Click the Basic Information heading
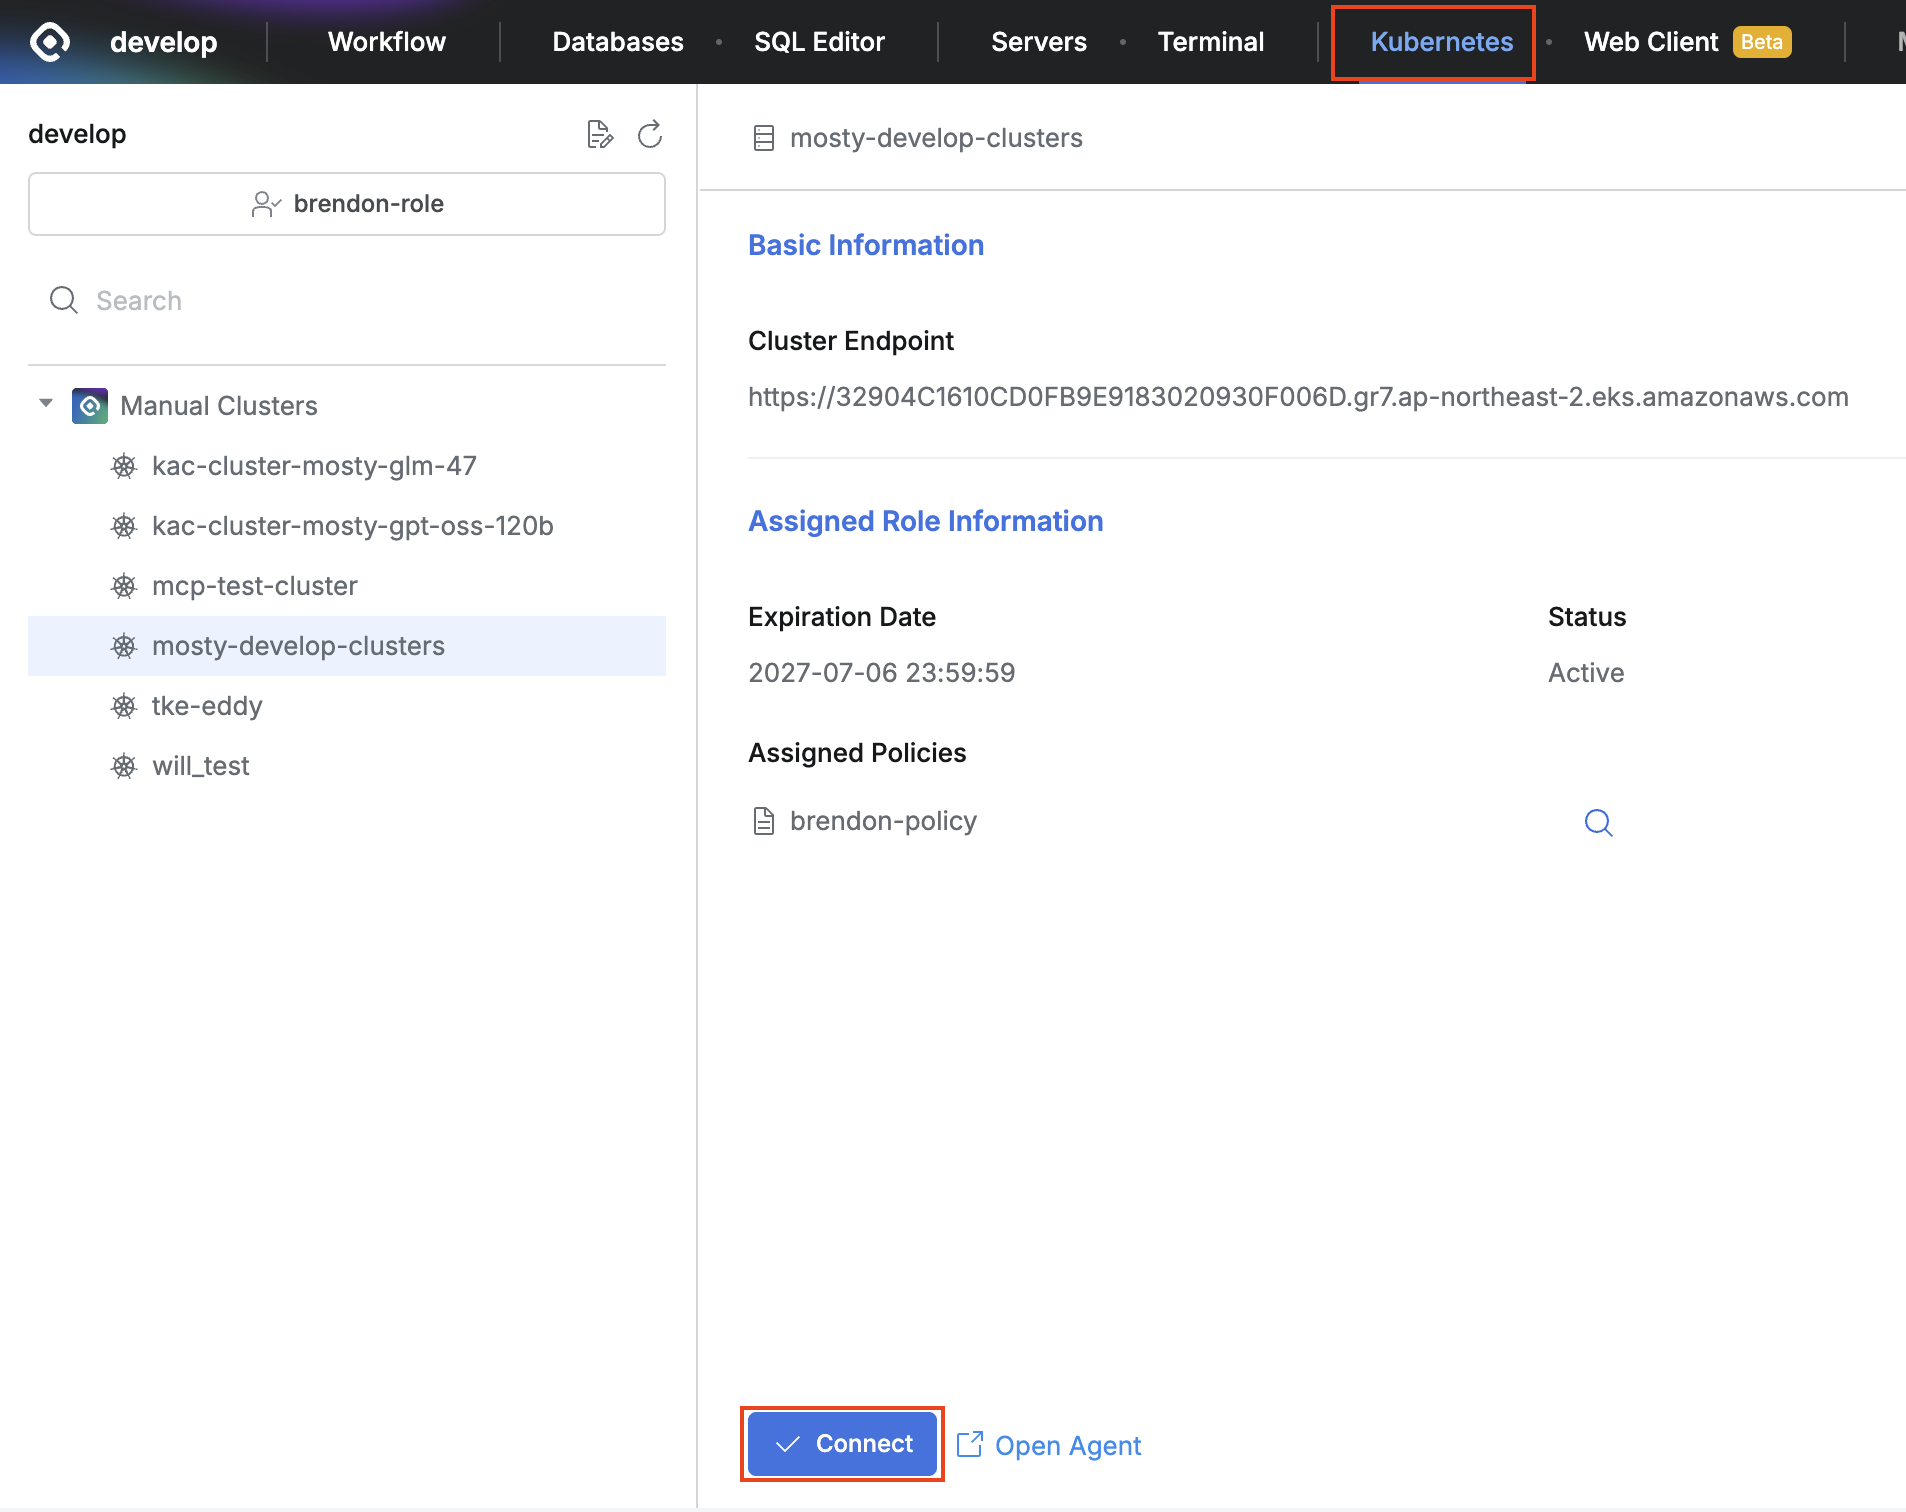The image size is (1906, 1512). pos(866,245)
